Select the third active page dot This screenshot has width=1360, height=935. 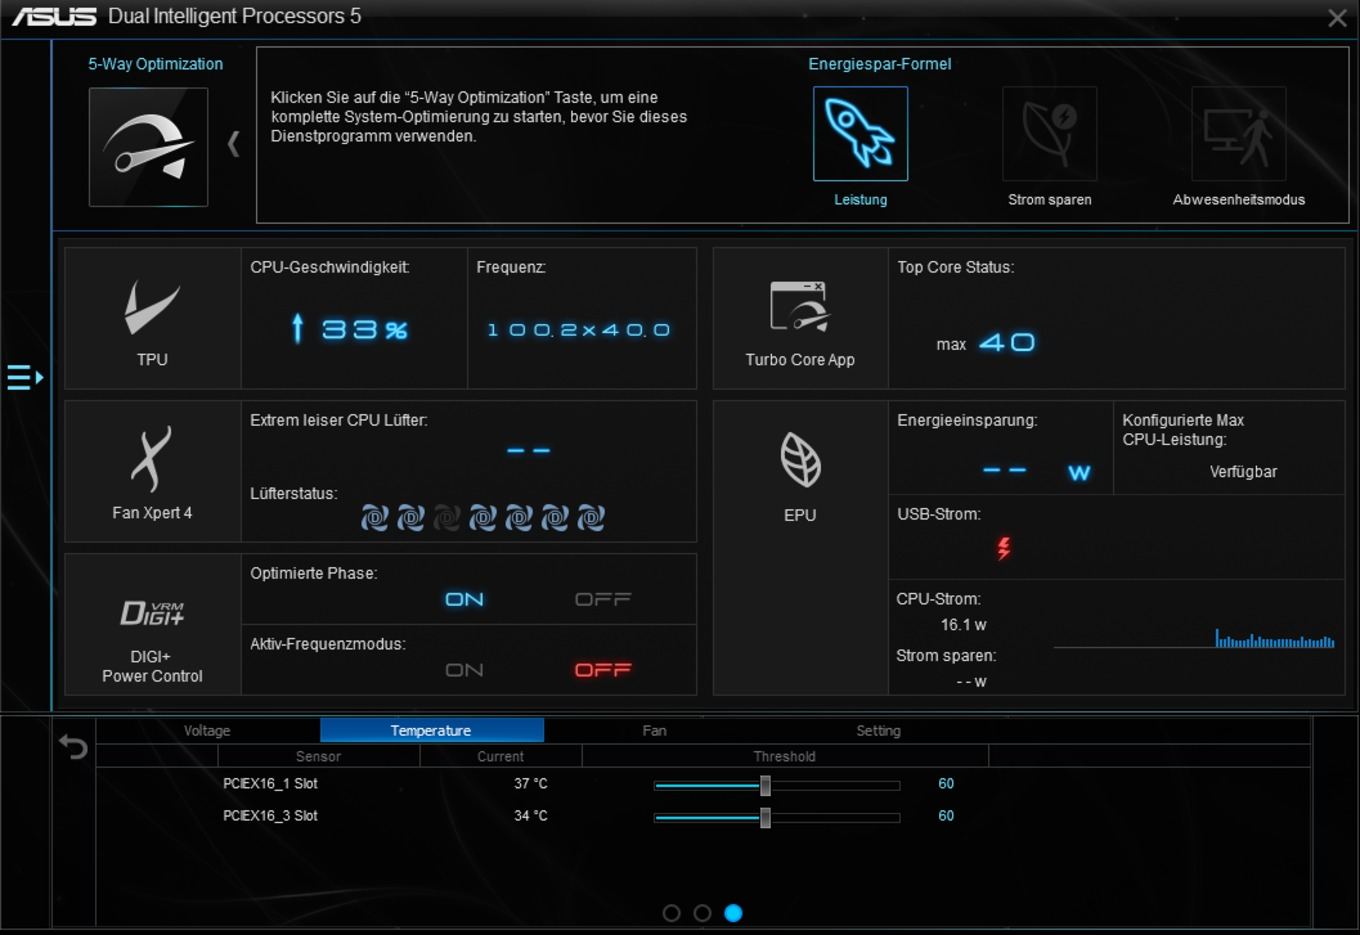click(733, 913)
